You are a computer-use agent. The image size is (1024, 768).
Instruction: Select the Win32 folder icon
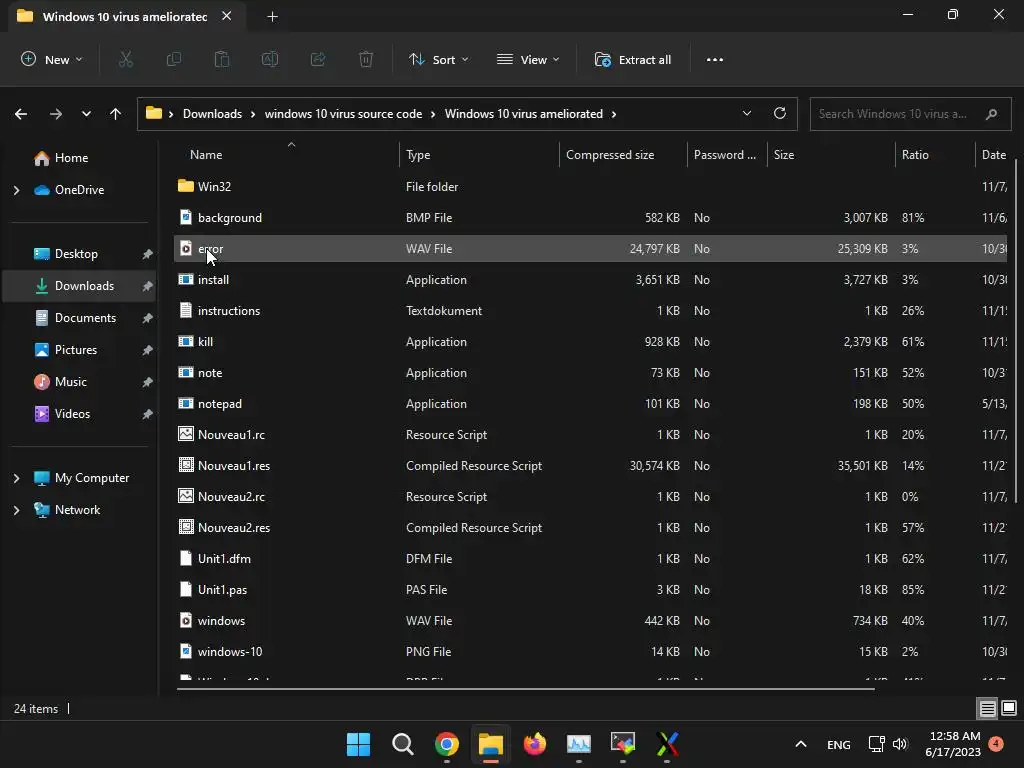click(x=185, y=186)
